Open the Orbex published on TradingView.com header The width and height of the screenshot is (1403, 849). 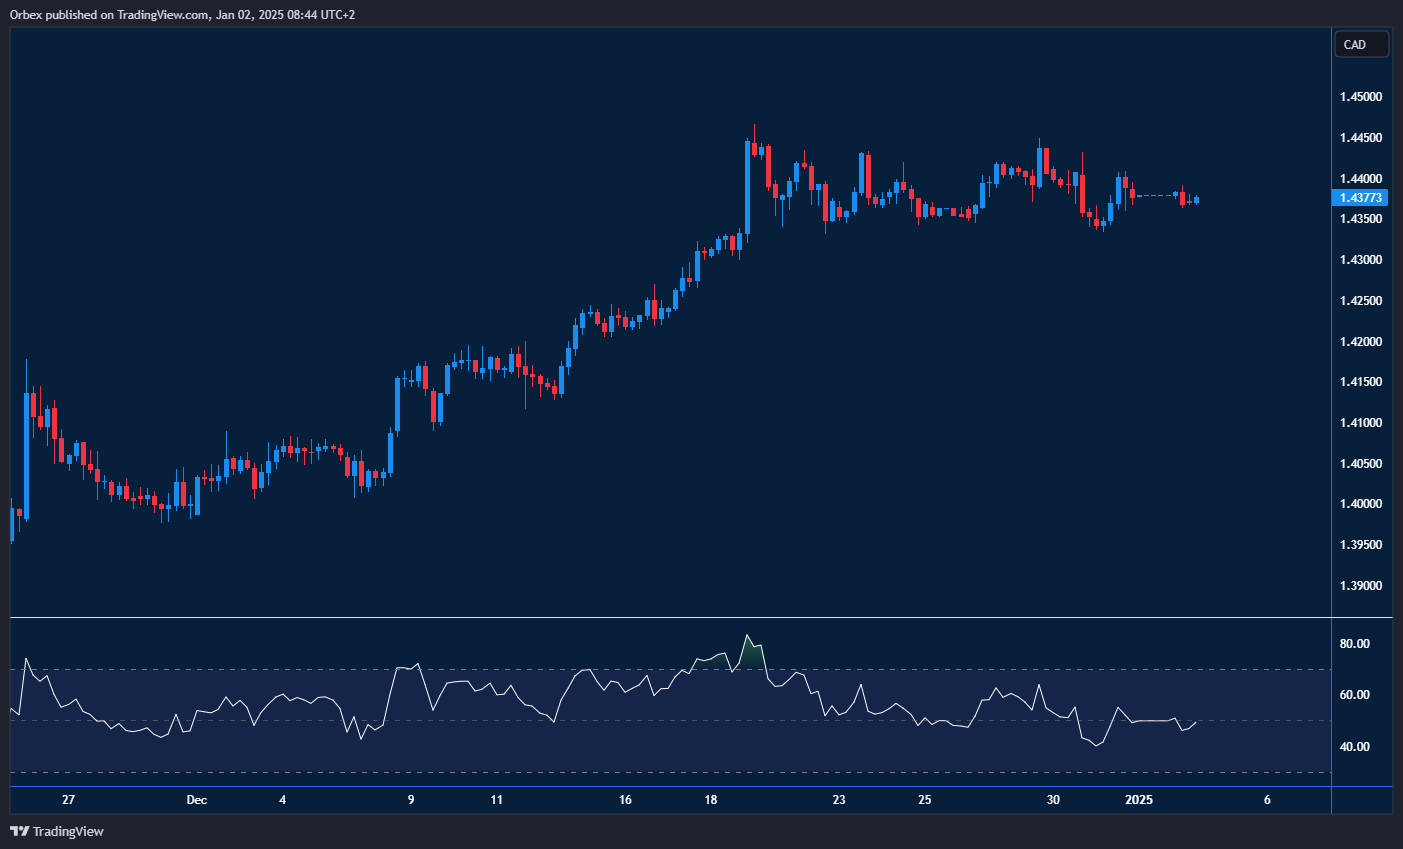pos(182,14)
